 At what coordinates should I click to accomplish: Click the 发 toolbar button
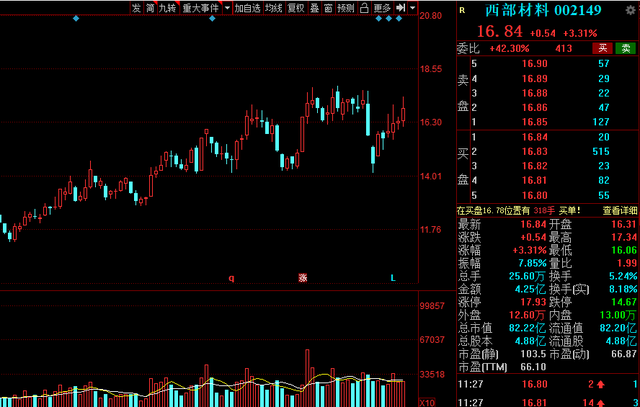(136, 8)
